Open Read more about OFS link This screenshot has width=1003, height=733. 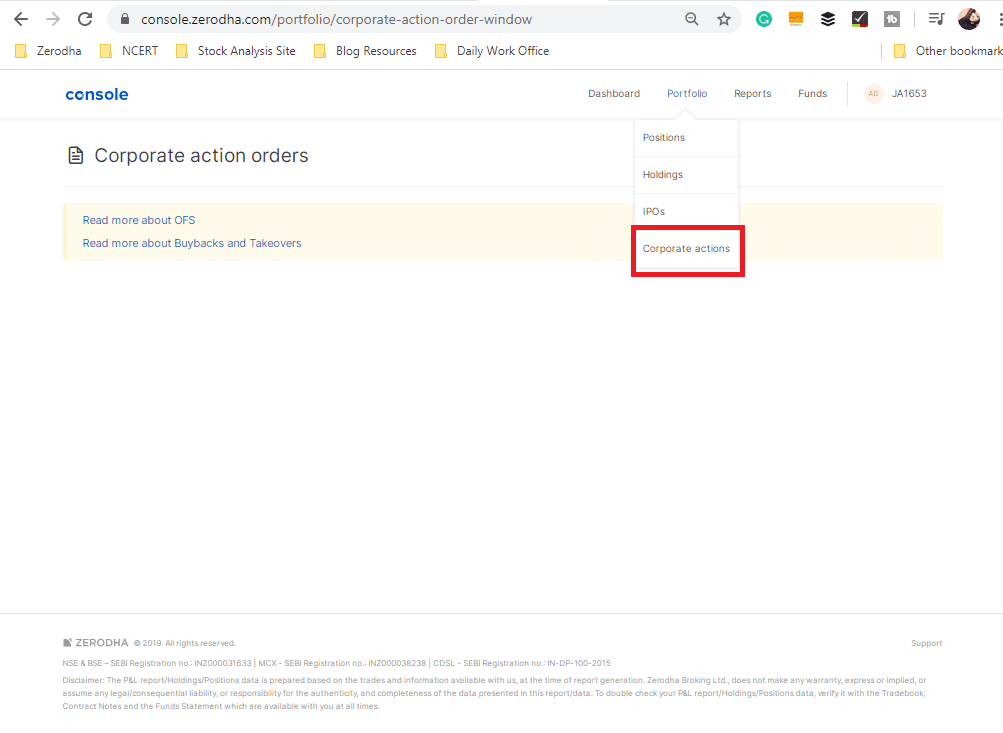139,220
